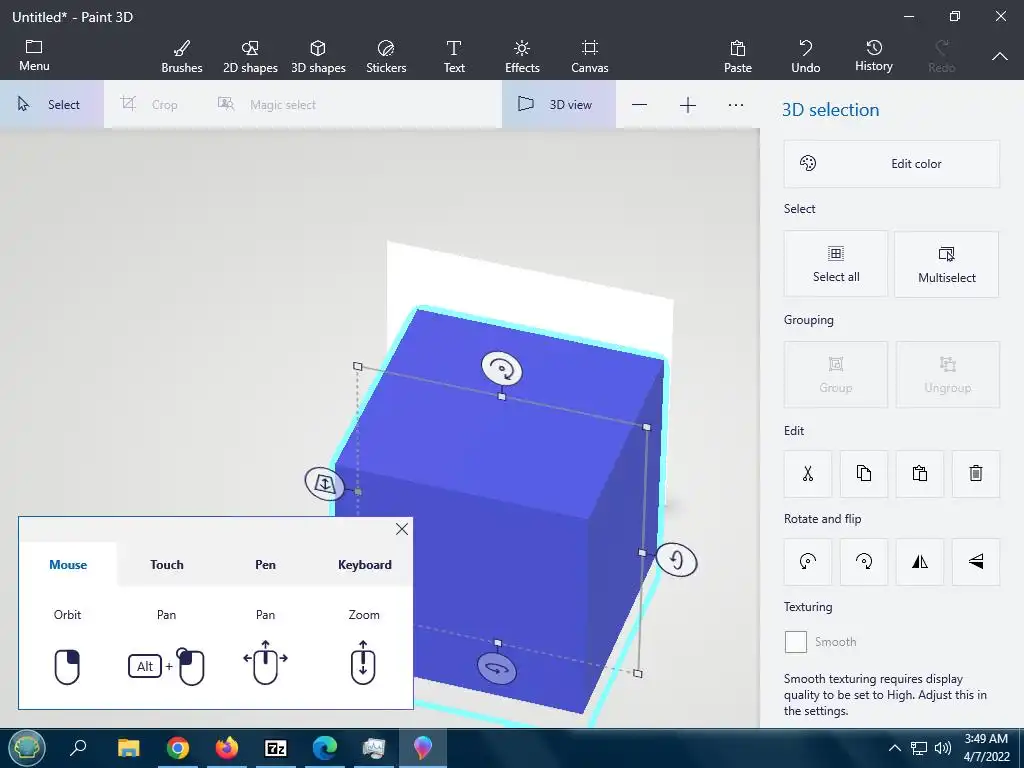
Task: Click Paint 3D taskbar icon
Action: 423,748
